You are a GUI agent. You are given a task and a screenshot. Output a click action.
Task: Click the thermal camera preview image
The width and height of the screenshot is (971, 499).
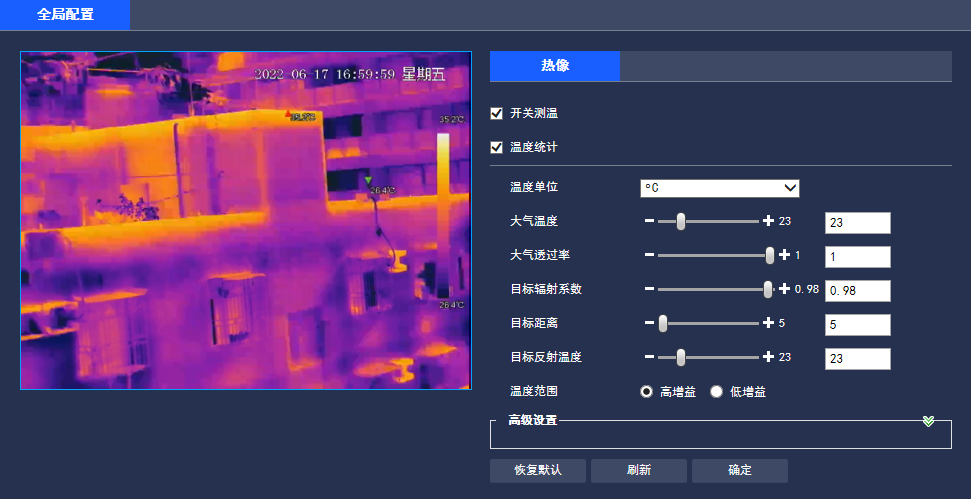click(x=246, y=220)
